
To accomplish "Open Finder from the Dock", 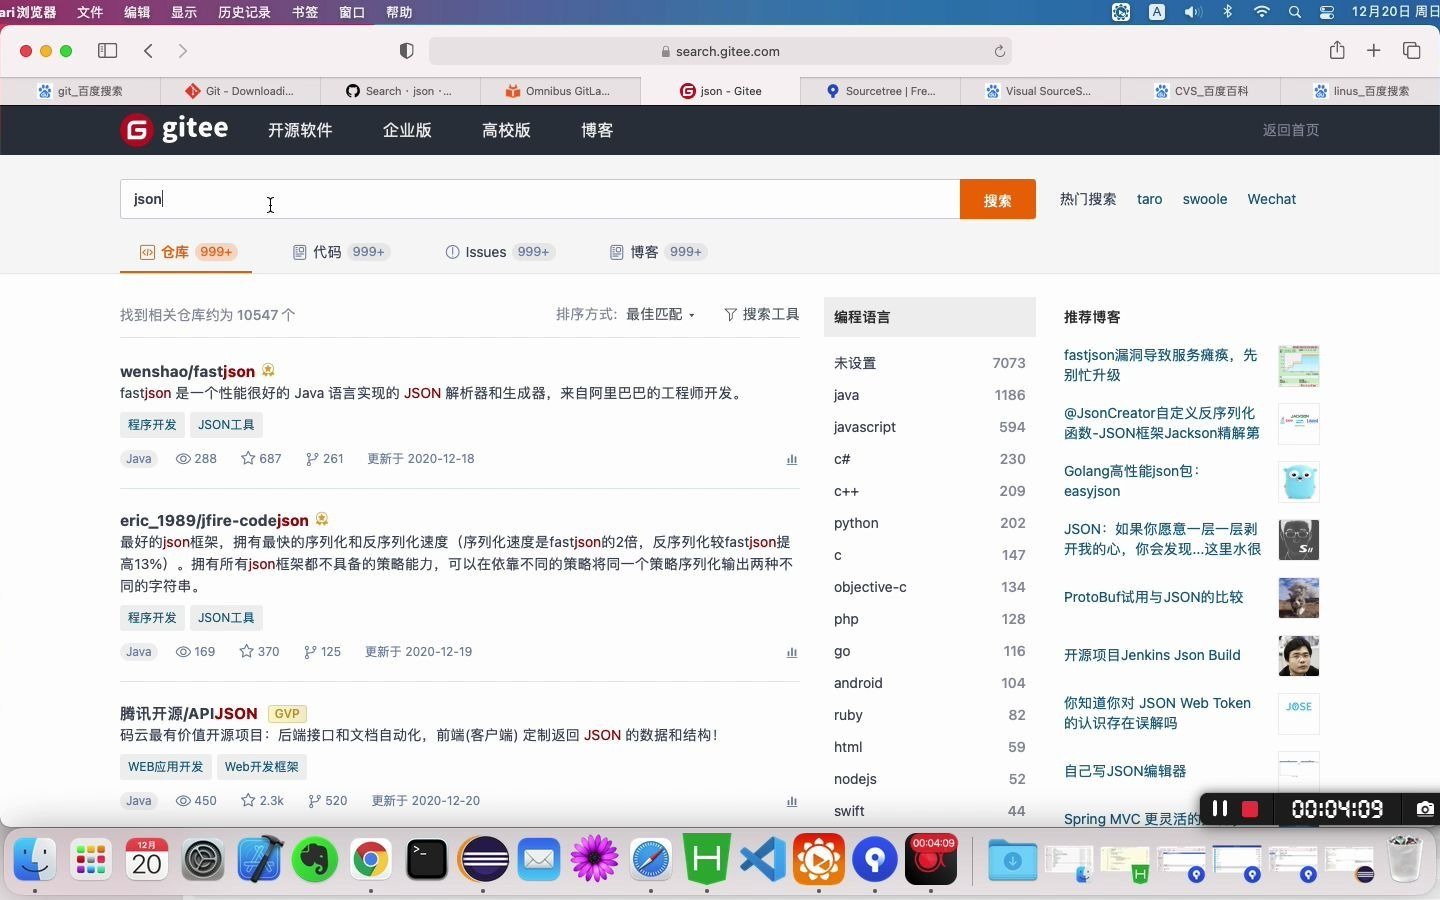I will coord(35,859).
